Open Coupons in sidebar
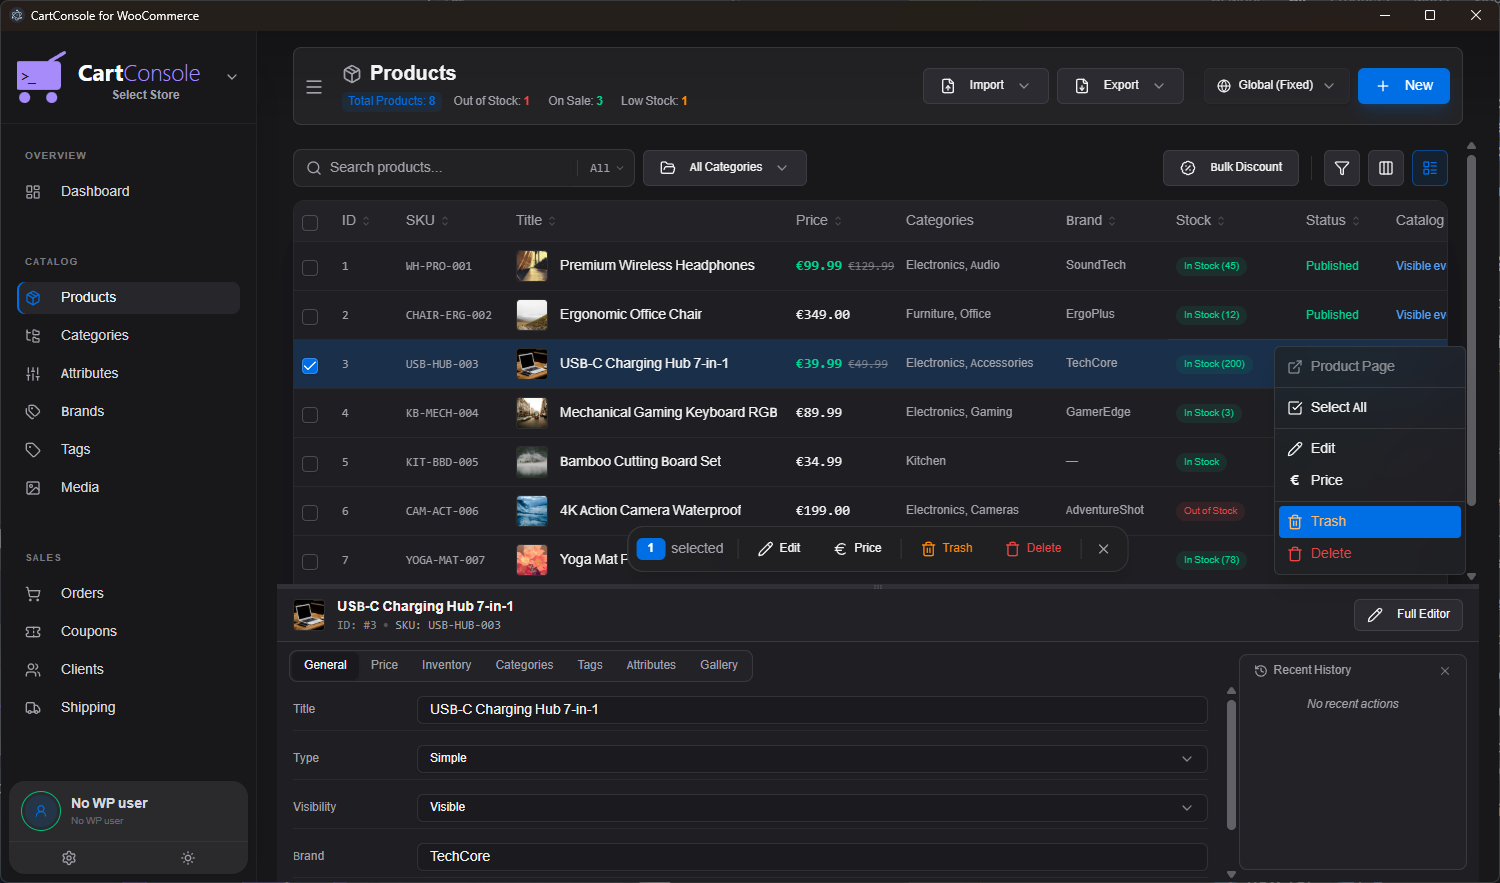This screenshot has height=883, width=1500. point(128,631)
